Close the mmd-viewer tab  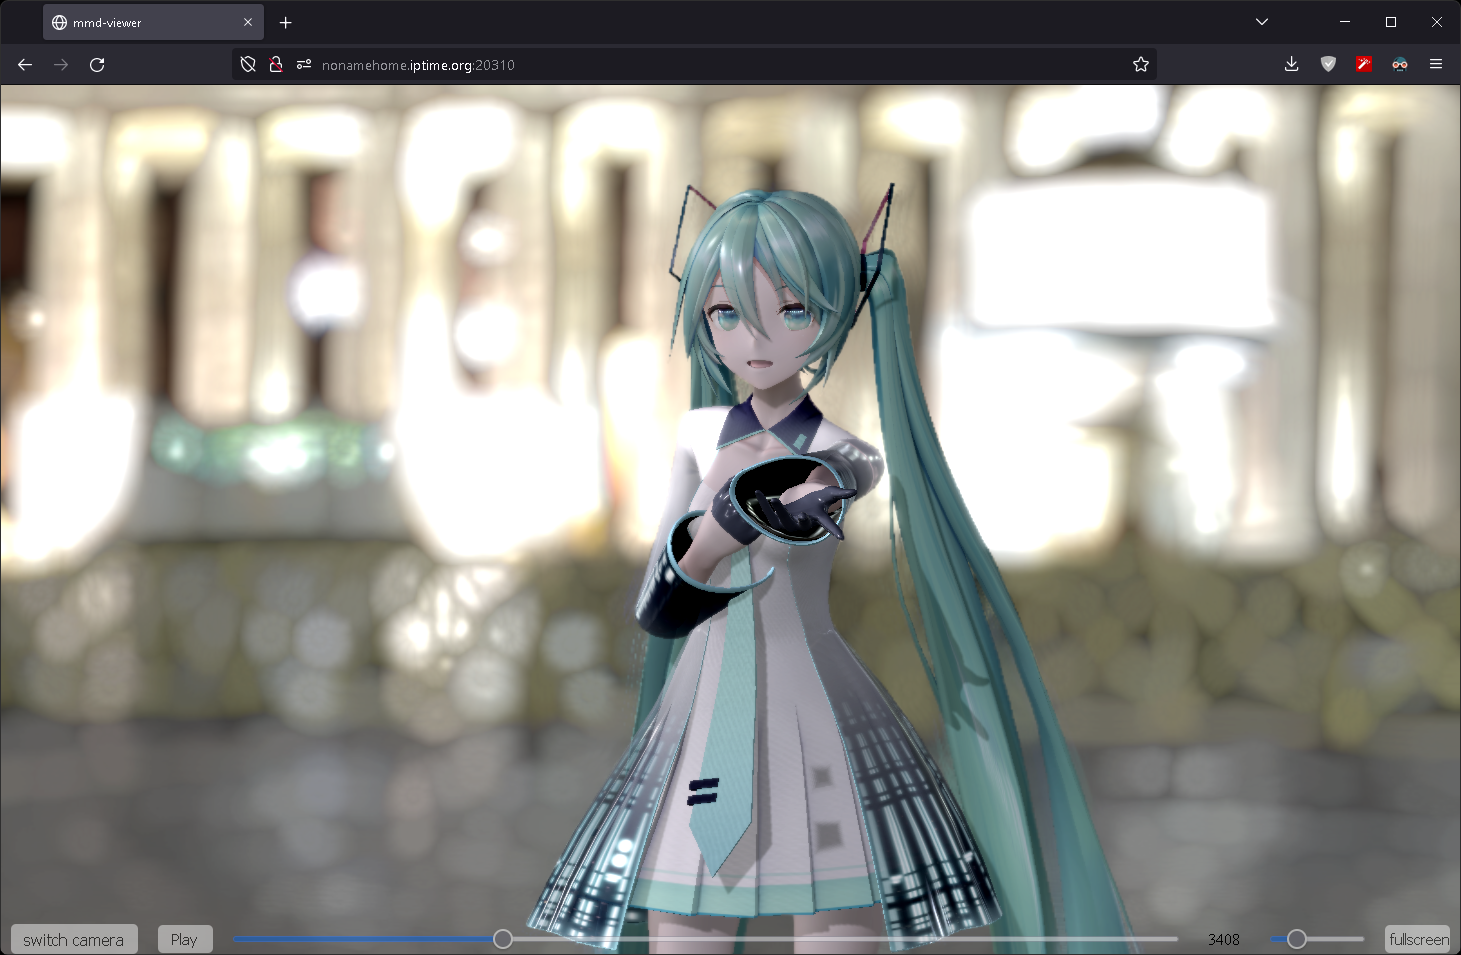pos(248,22)
